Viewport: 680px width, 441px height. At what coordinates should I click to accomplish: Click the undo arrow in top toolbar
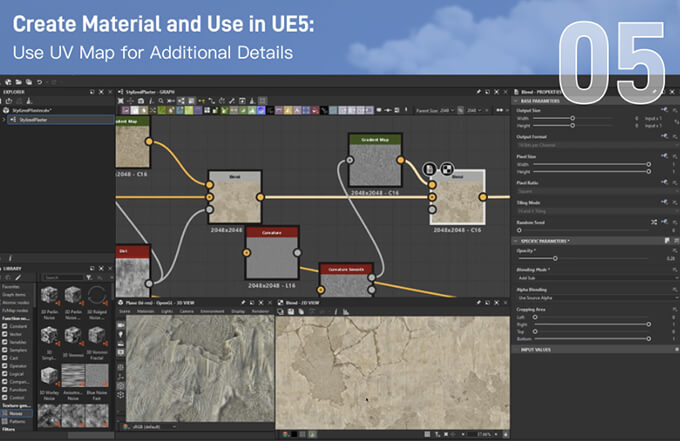point(39,82)
